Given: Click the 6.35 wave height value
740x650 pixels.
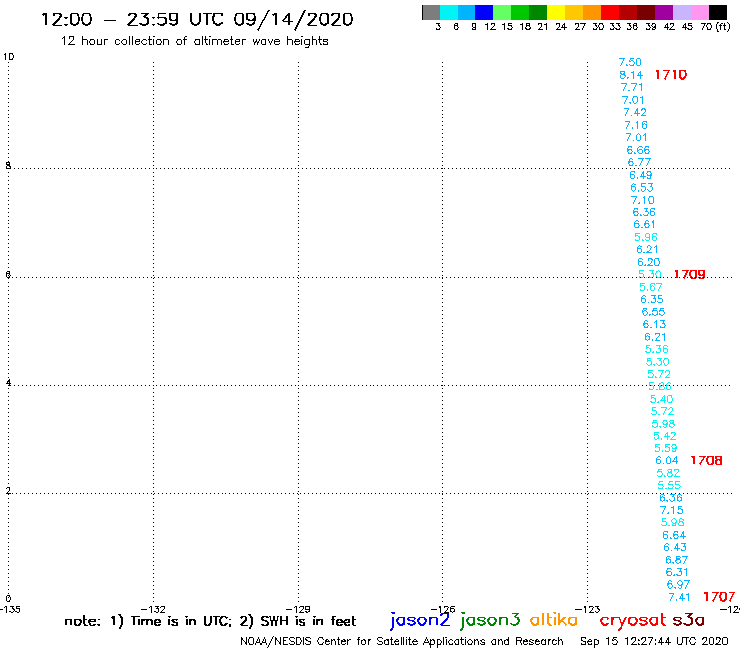Looking at the screenshot, I should (652, 299).
